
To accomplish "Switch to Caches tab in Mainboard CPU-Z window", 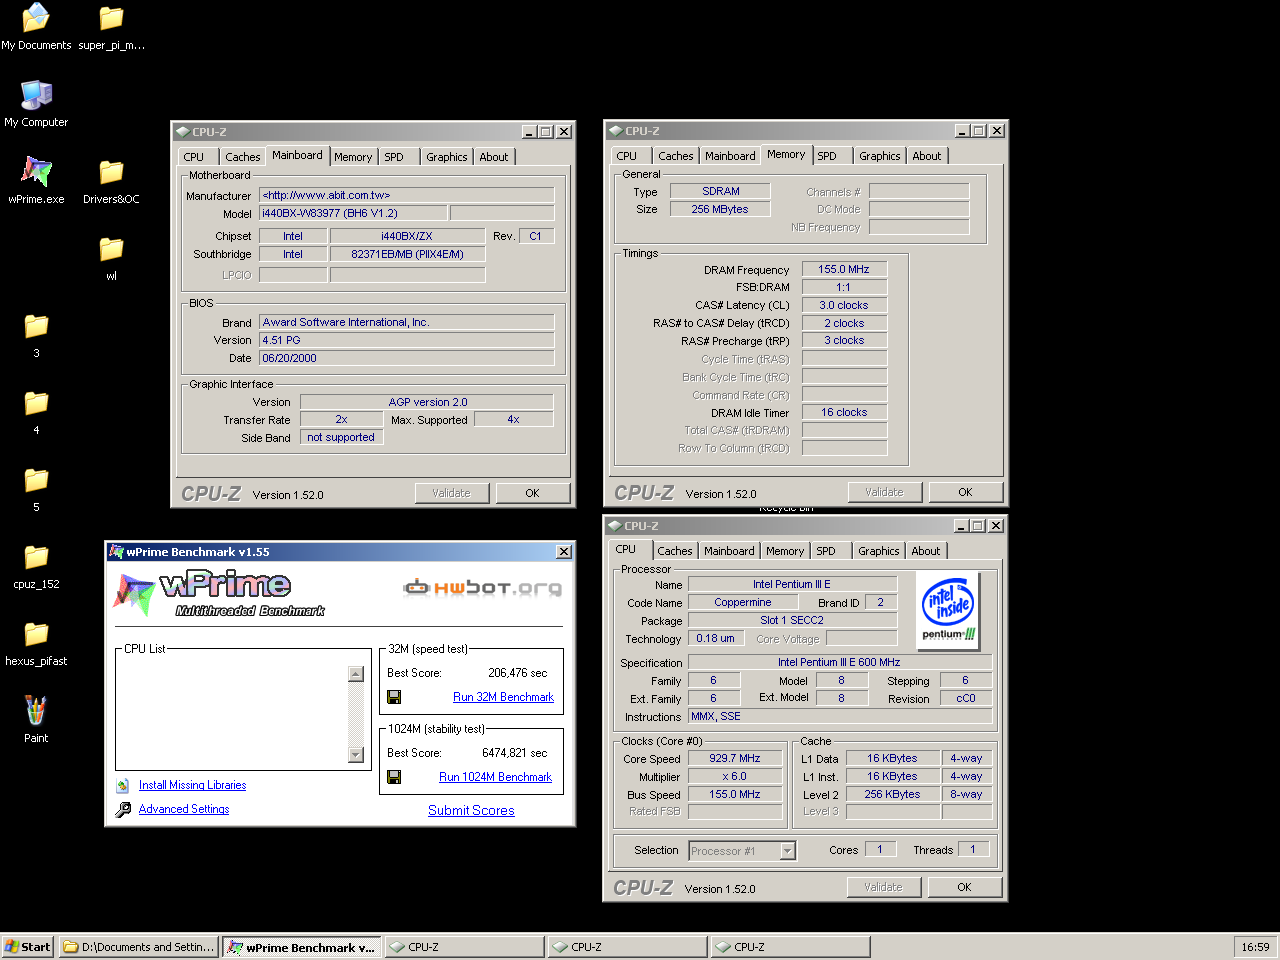I will click(242, 157).
